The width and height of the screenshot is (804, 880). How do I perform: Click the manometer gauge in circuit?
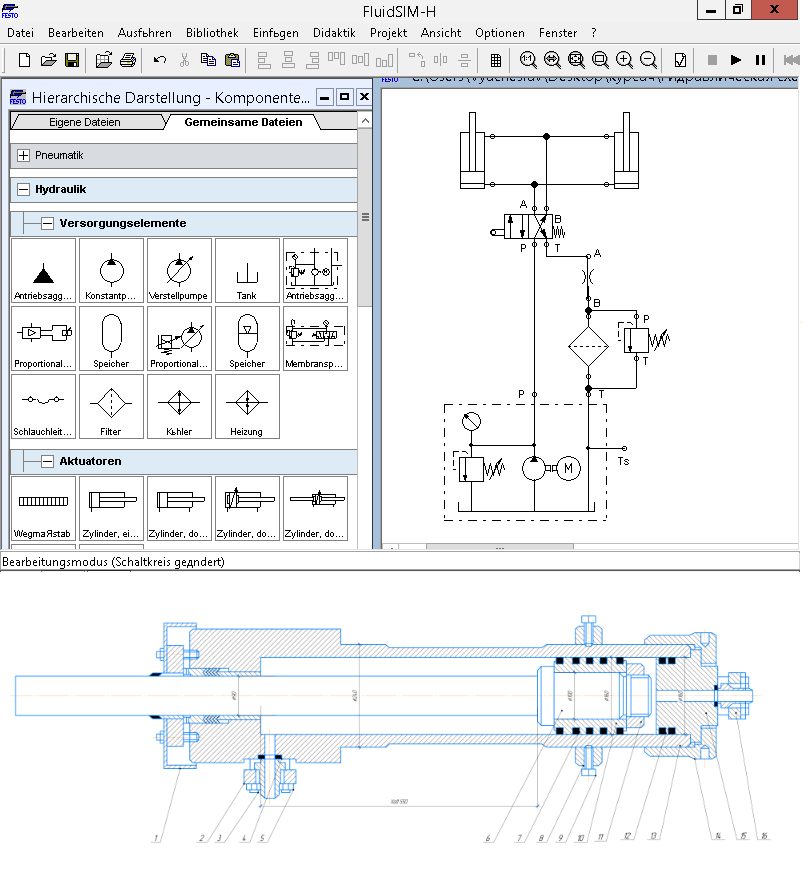pos(471,421)
